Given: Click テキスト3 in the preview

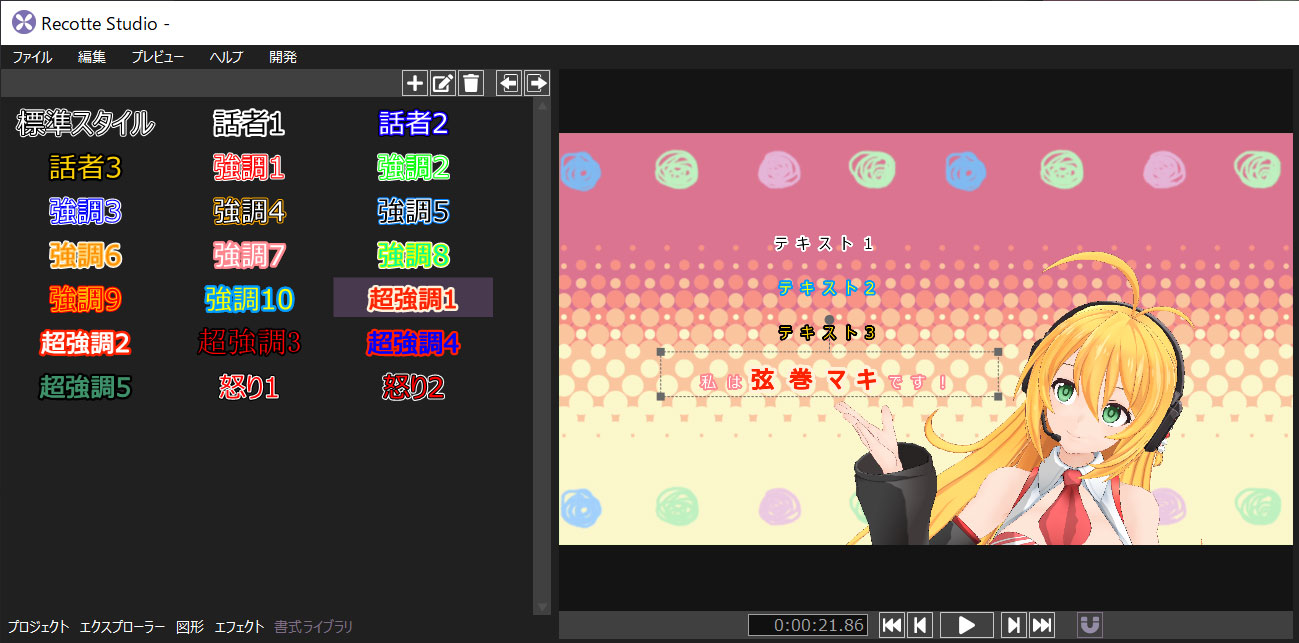Looking at the screenshot, I should [826, 332].
